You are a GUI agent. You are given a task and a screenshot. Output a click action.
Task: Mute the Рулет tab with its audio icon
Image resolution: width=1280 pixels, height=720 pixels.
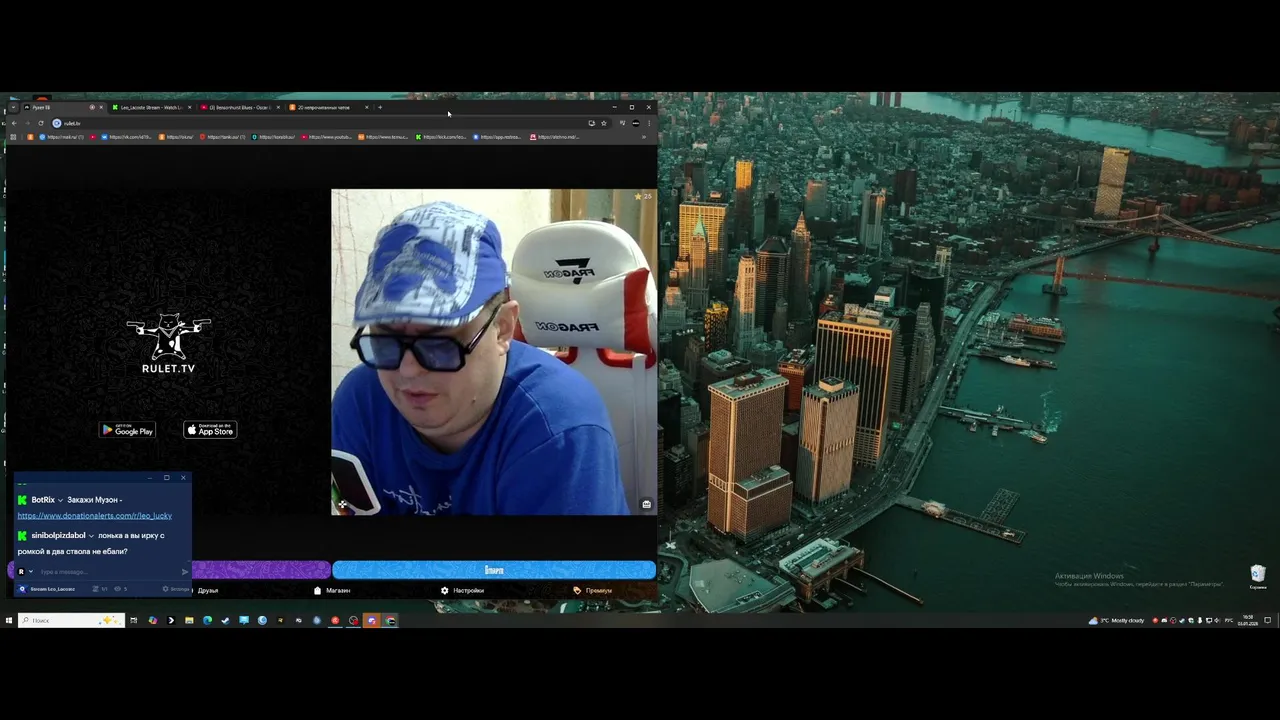pos(92,107)
